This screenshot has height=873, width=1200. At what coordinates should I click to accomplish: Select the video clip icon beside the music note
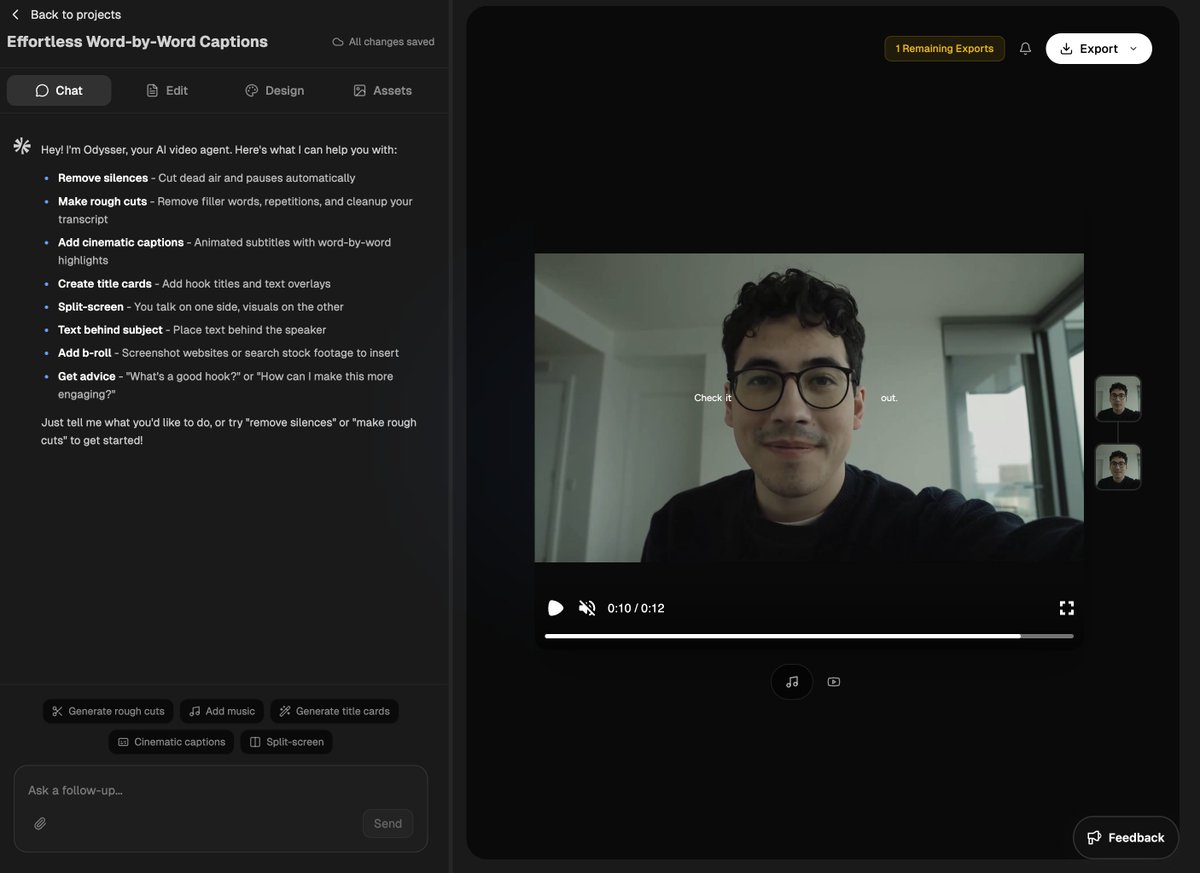(x=833, y=681)
